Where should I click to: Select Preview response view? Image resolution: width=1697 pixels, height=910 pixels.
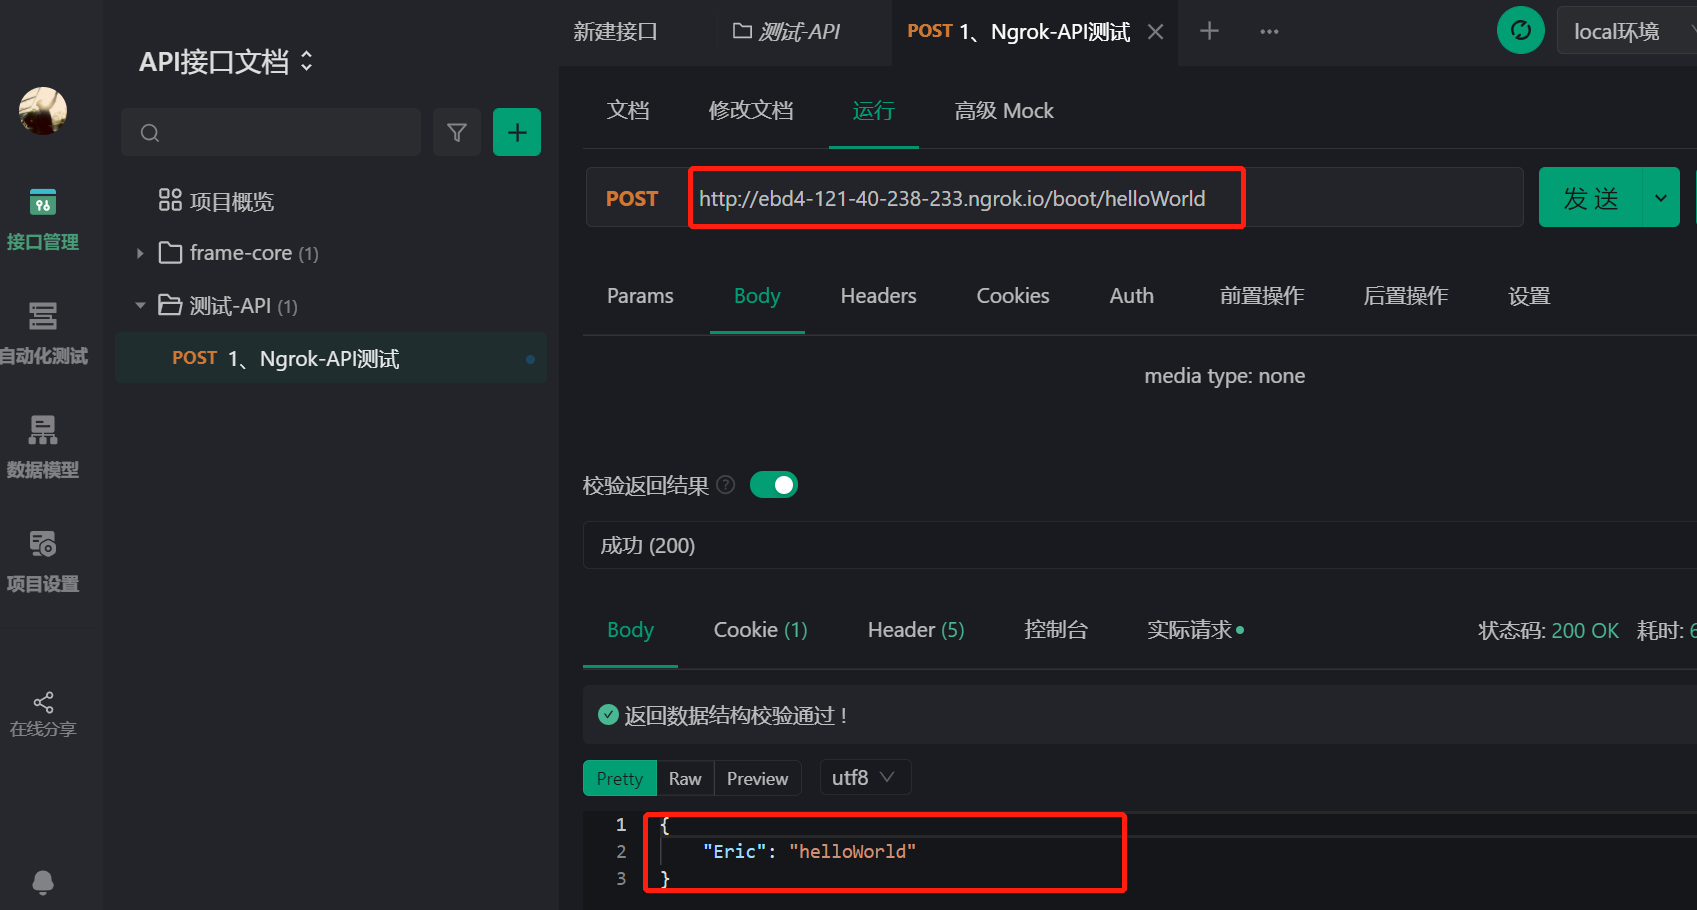pyautogui.click(x=757, y=778)
